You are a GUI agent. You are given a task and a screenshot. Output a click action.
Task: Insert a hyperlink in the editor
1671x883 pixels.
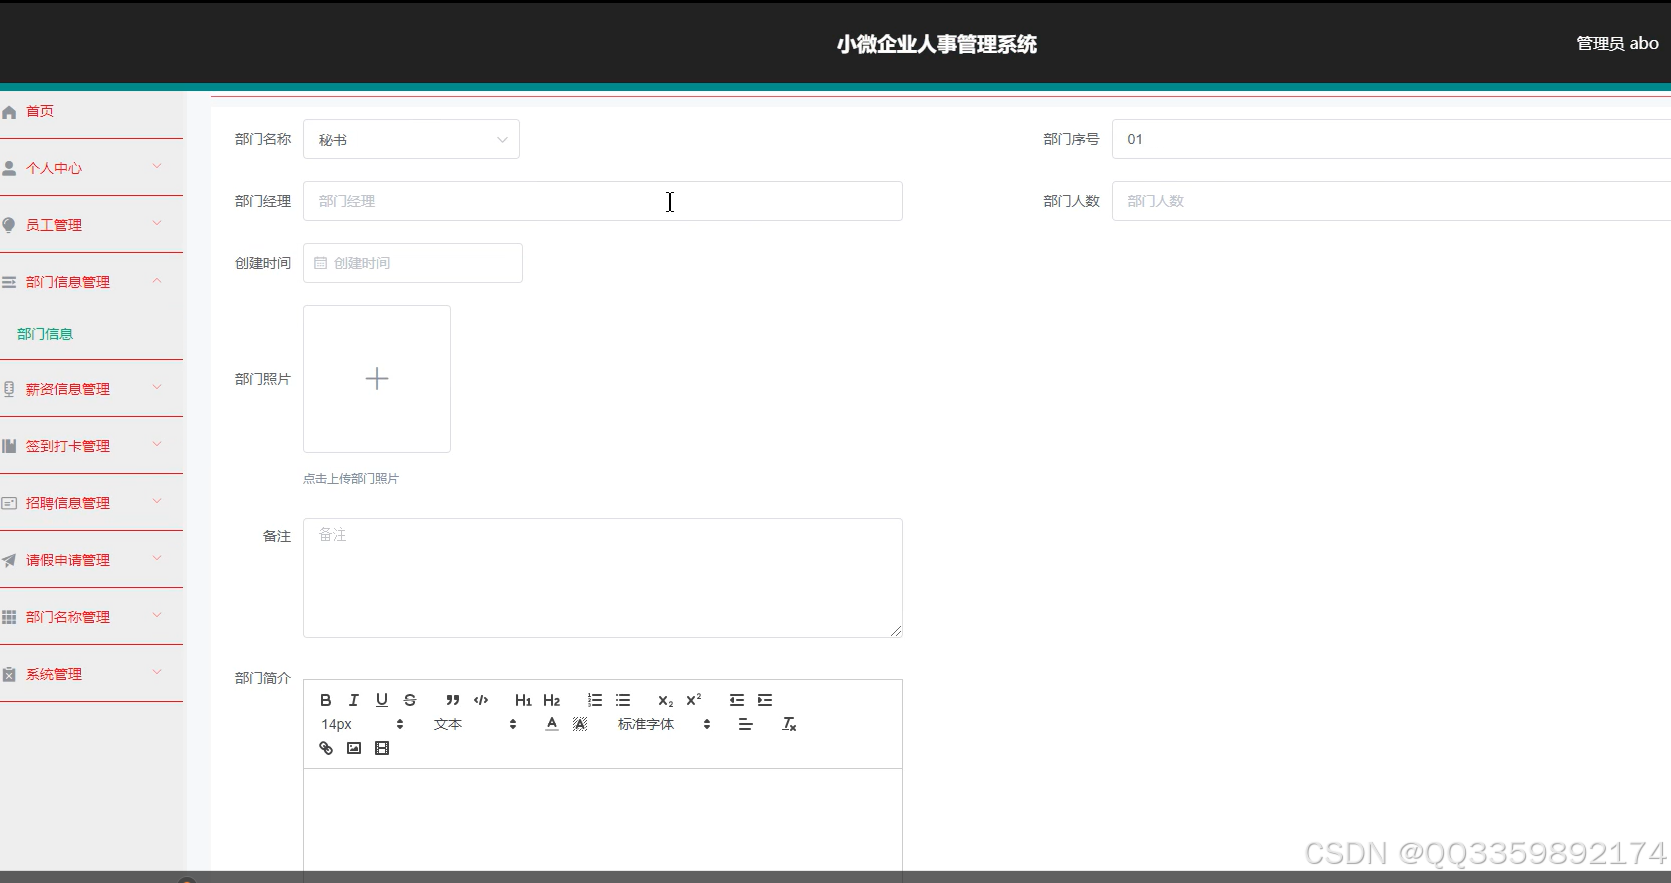[x=326, y=748]
